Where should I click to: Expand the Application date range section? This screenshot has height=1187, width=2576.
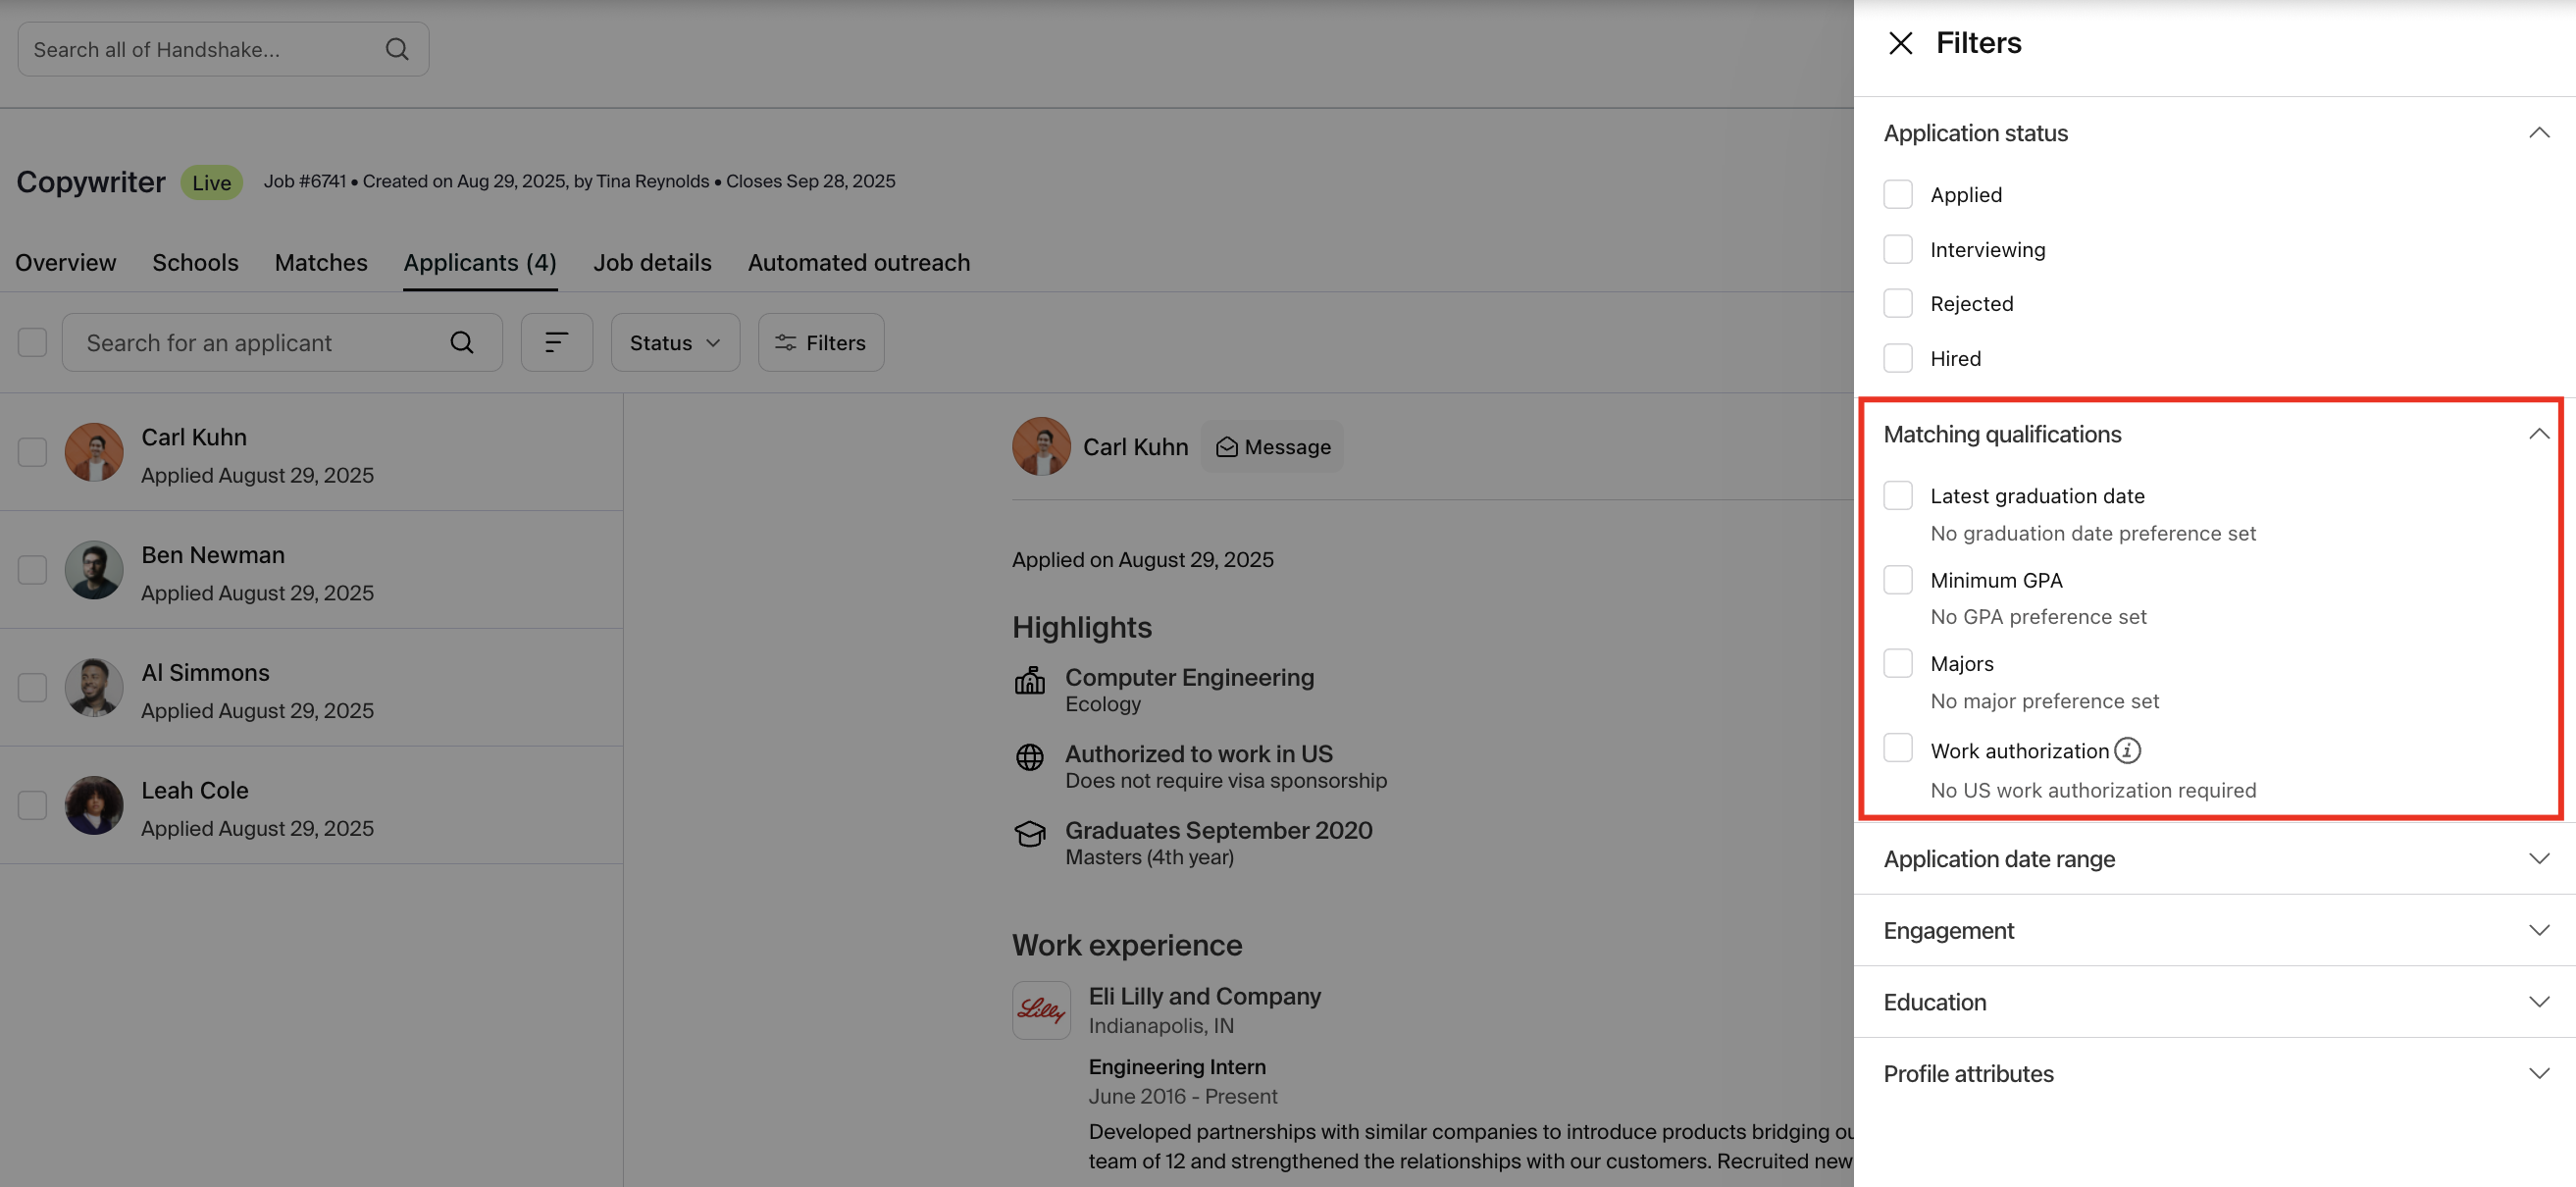(x=2538, y=858)
